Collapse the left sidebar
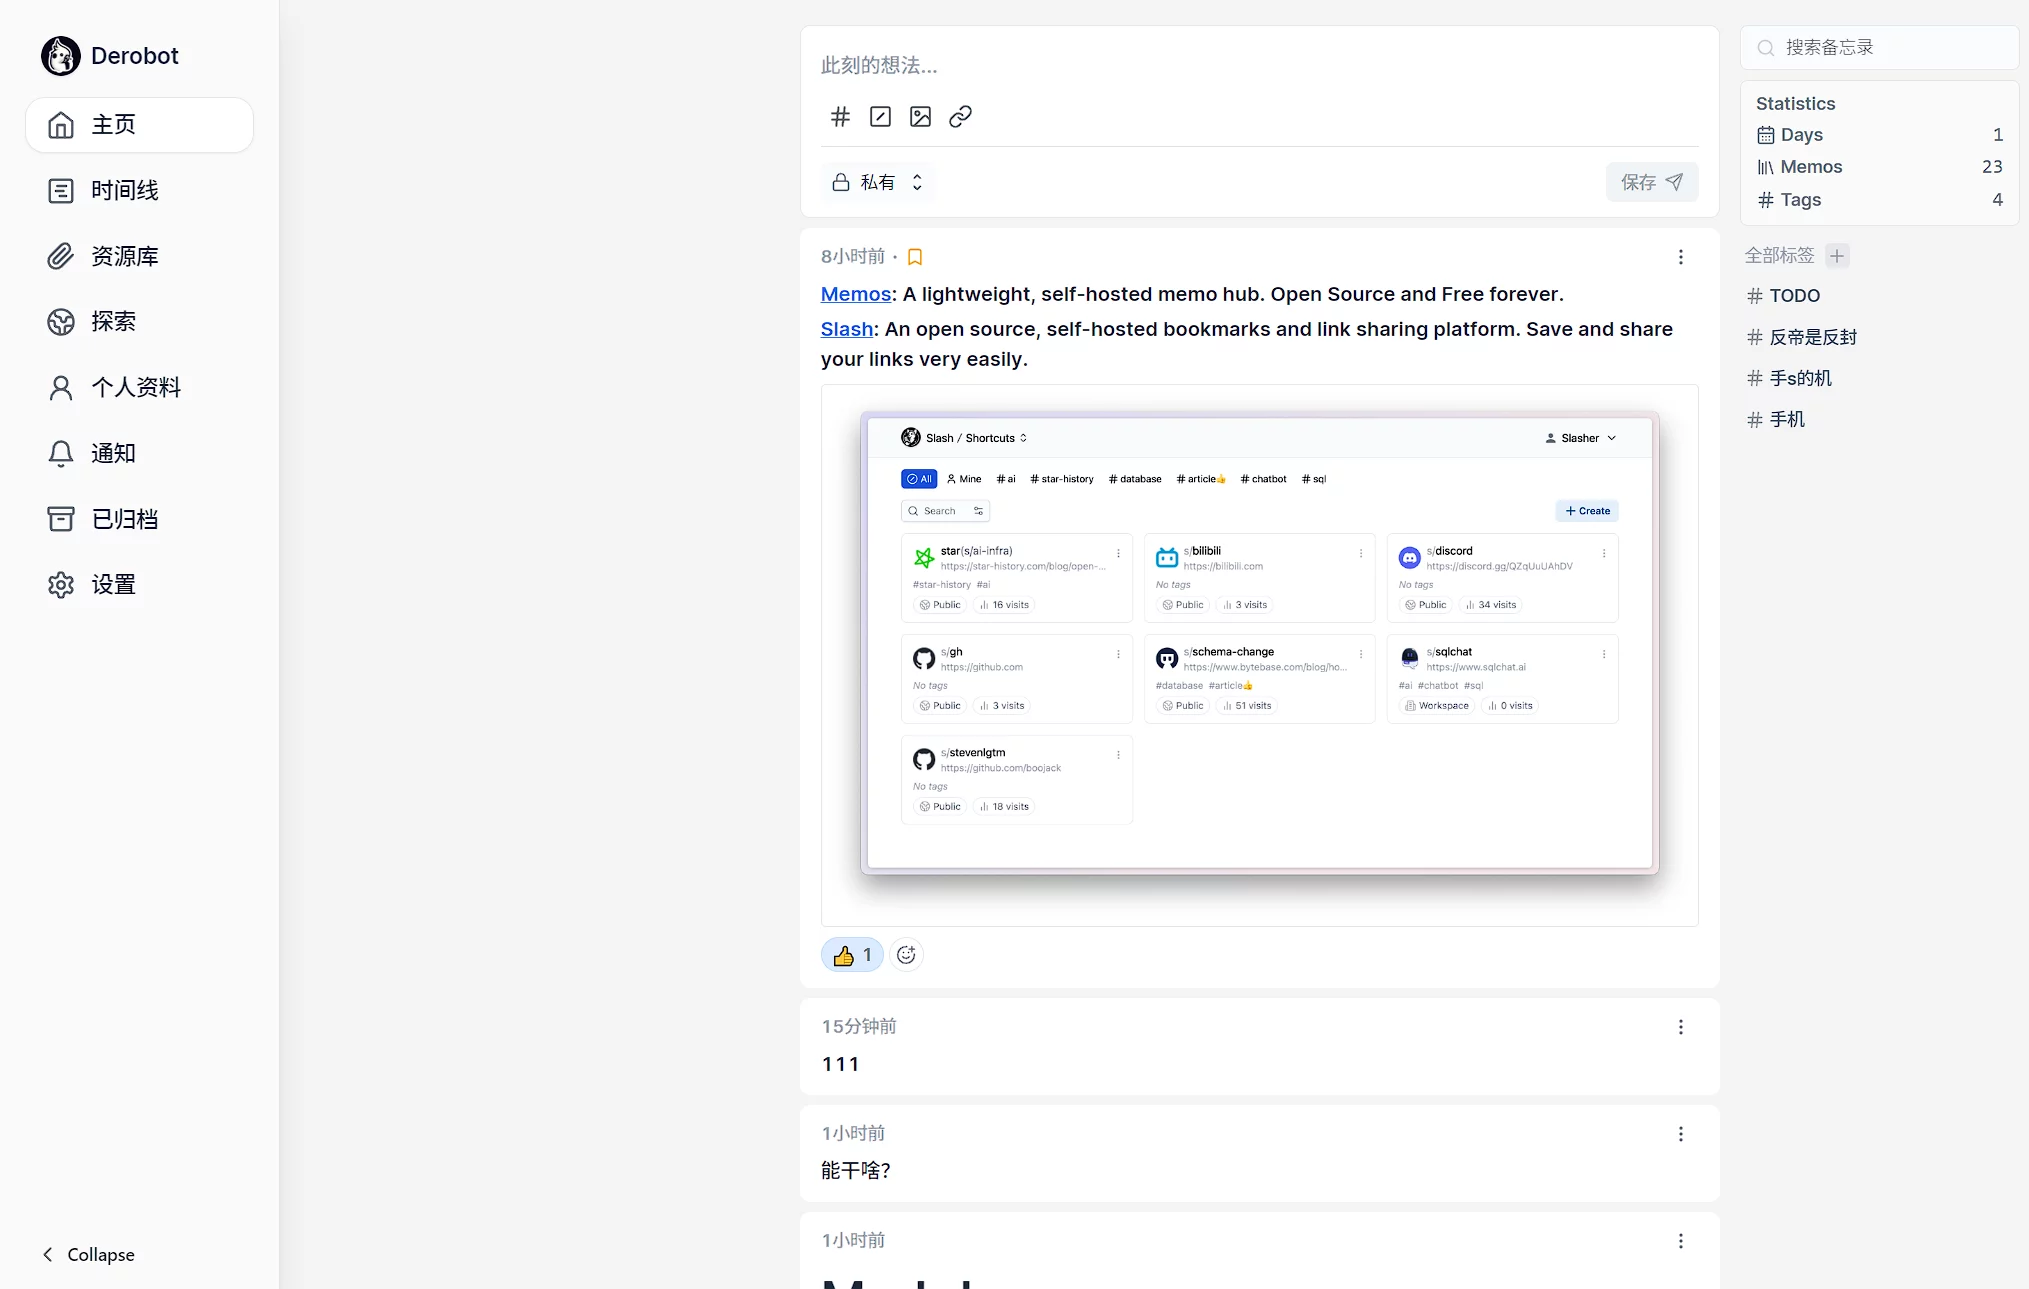2029x1289 pixels. [x=88, y=1254]
